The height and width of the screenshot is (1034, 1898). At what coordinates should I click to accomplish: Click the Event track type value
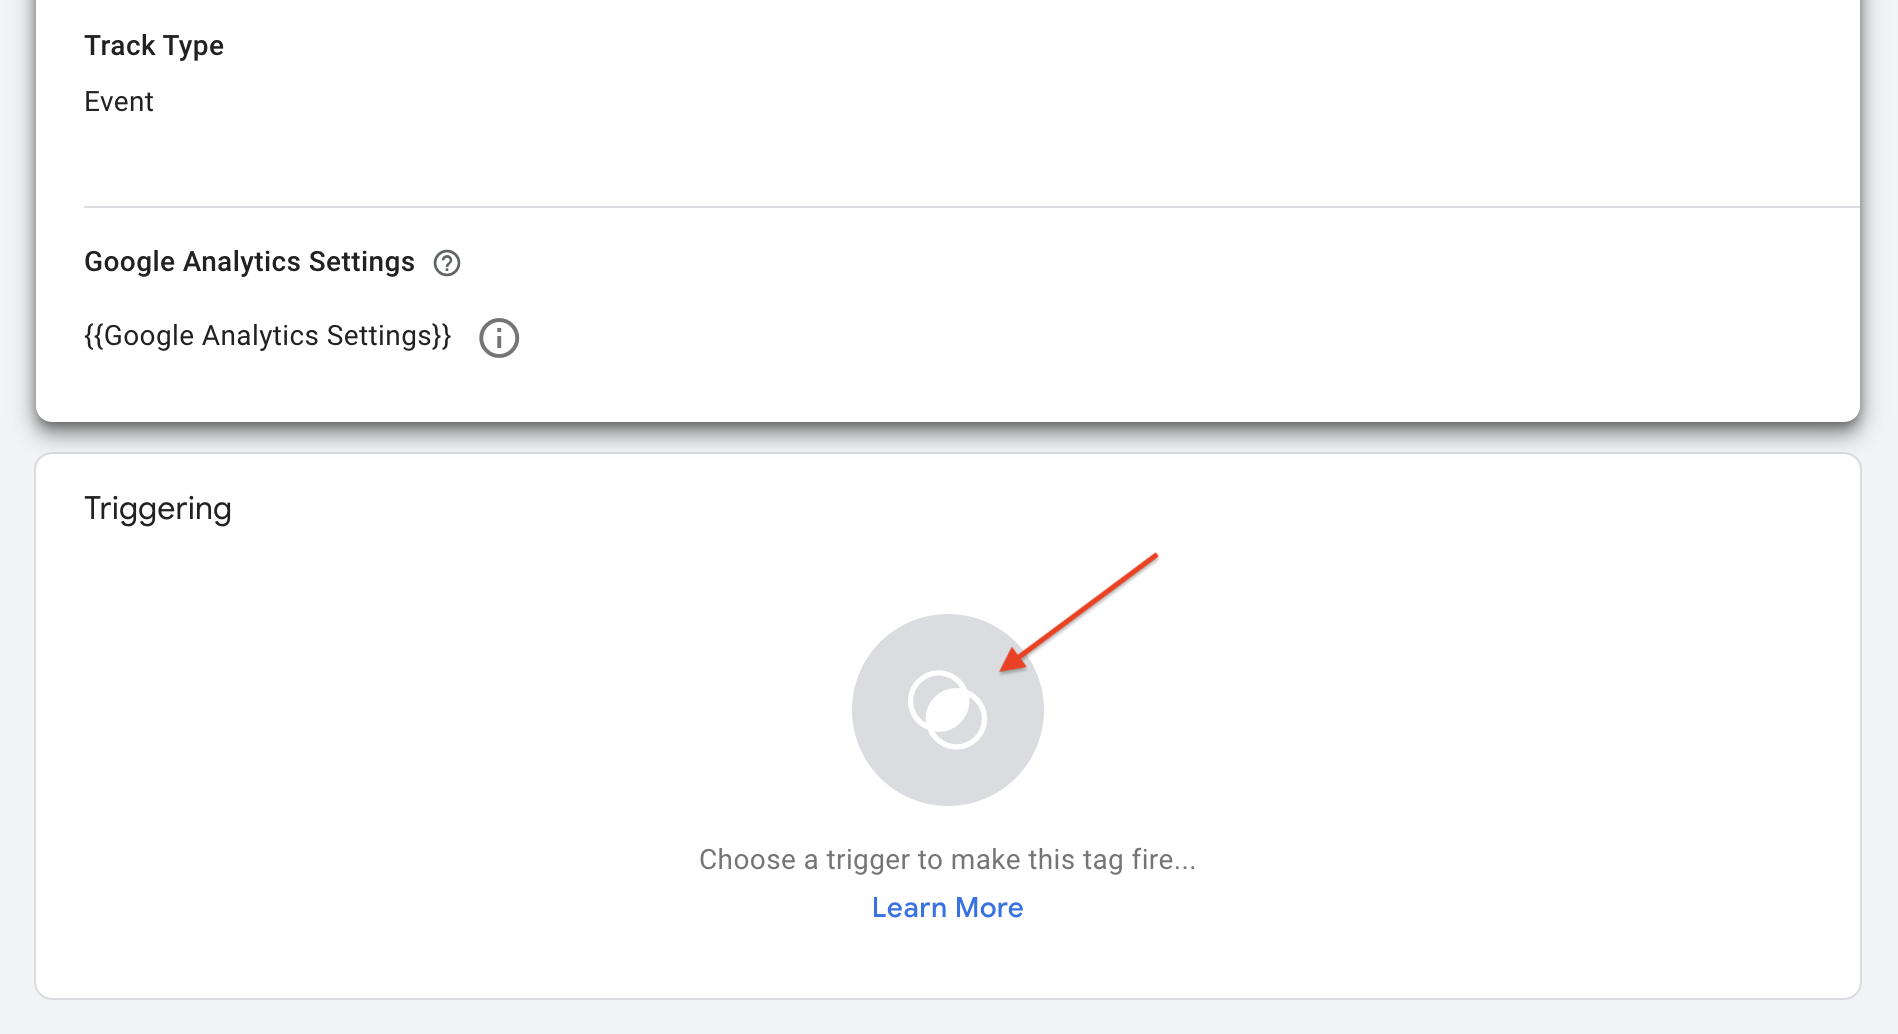[119, 102]
